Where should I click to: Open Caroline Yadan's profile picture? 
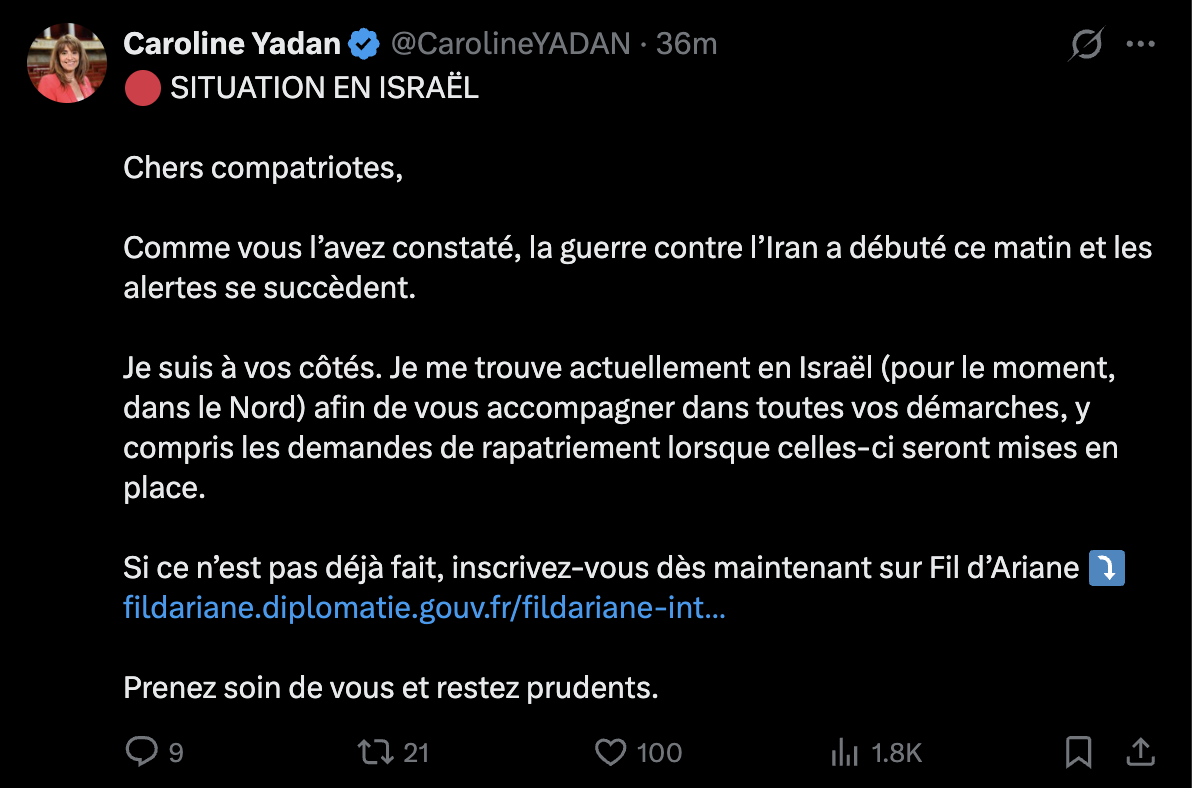pyautogui.click(x=67, y=62)
